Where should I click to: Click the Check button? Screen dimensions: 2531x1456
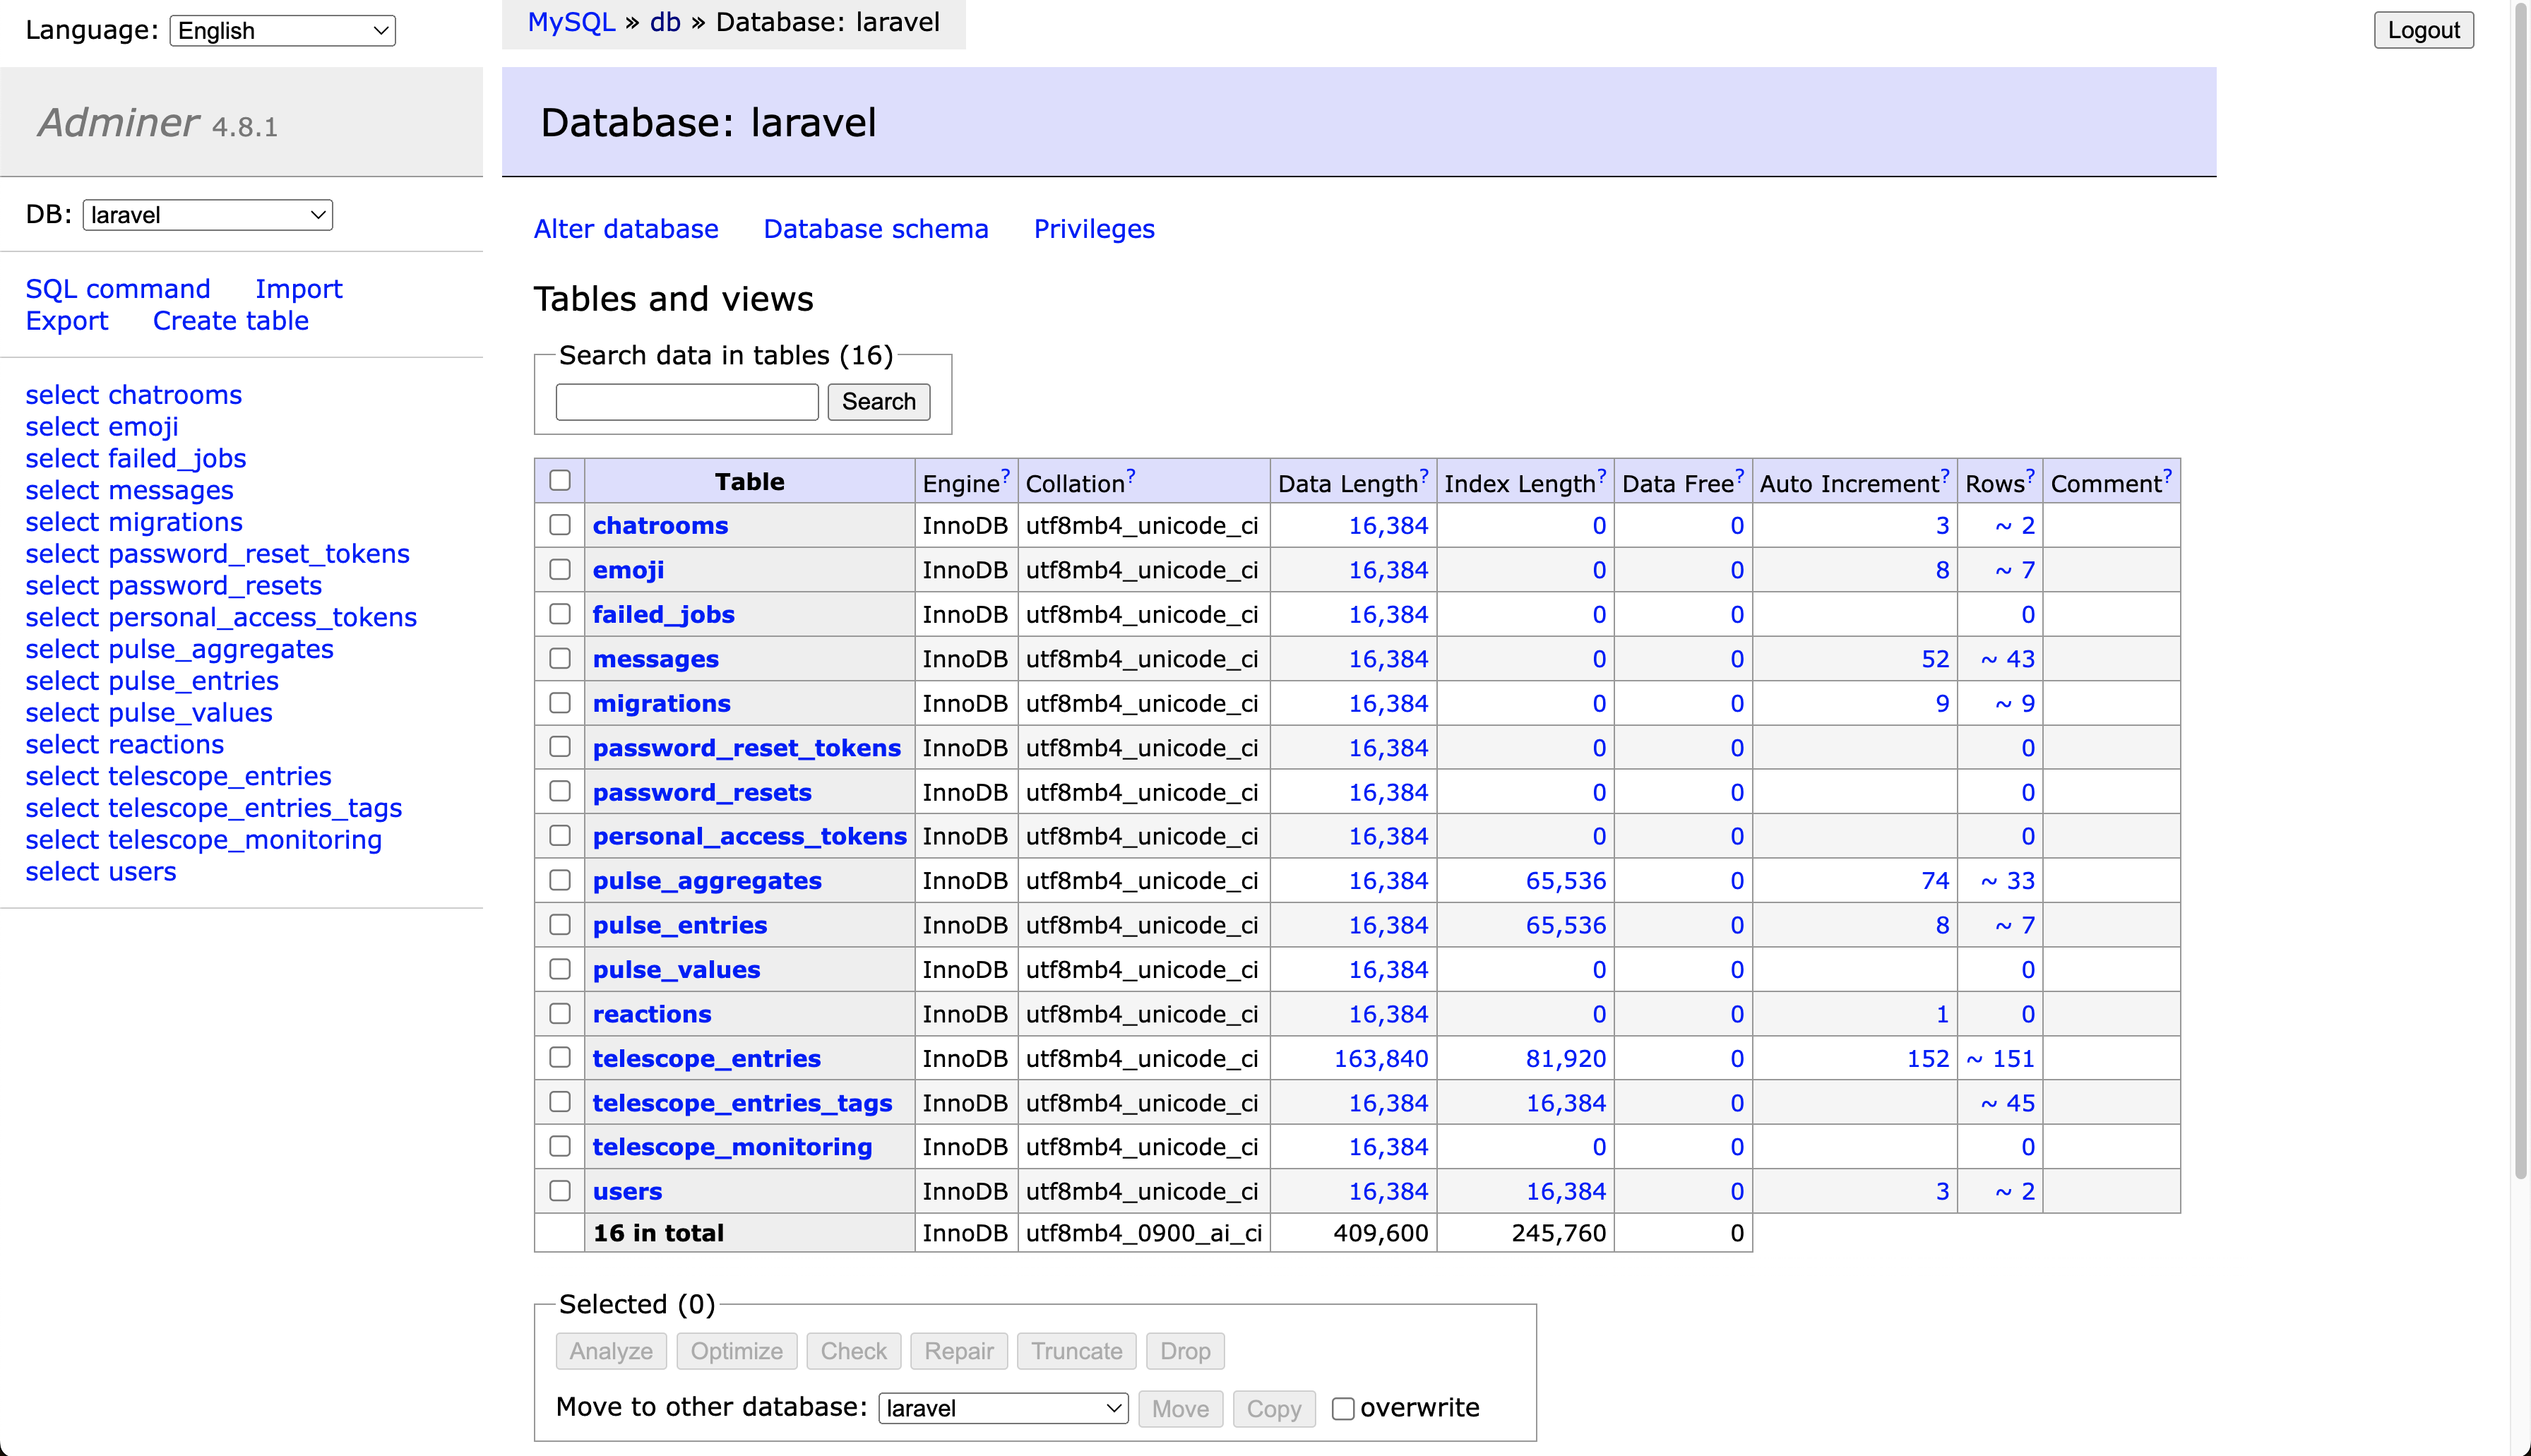(x=853, y=1351)
